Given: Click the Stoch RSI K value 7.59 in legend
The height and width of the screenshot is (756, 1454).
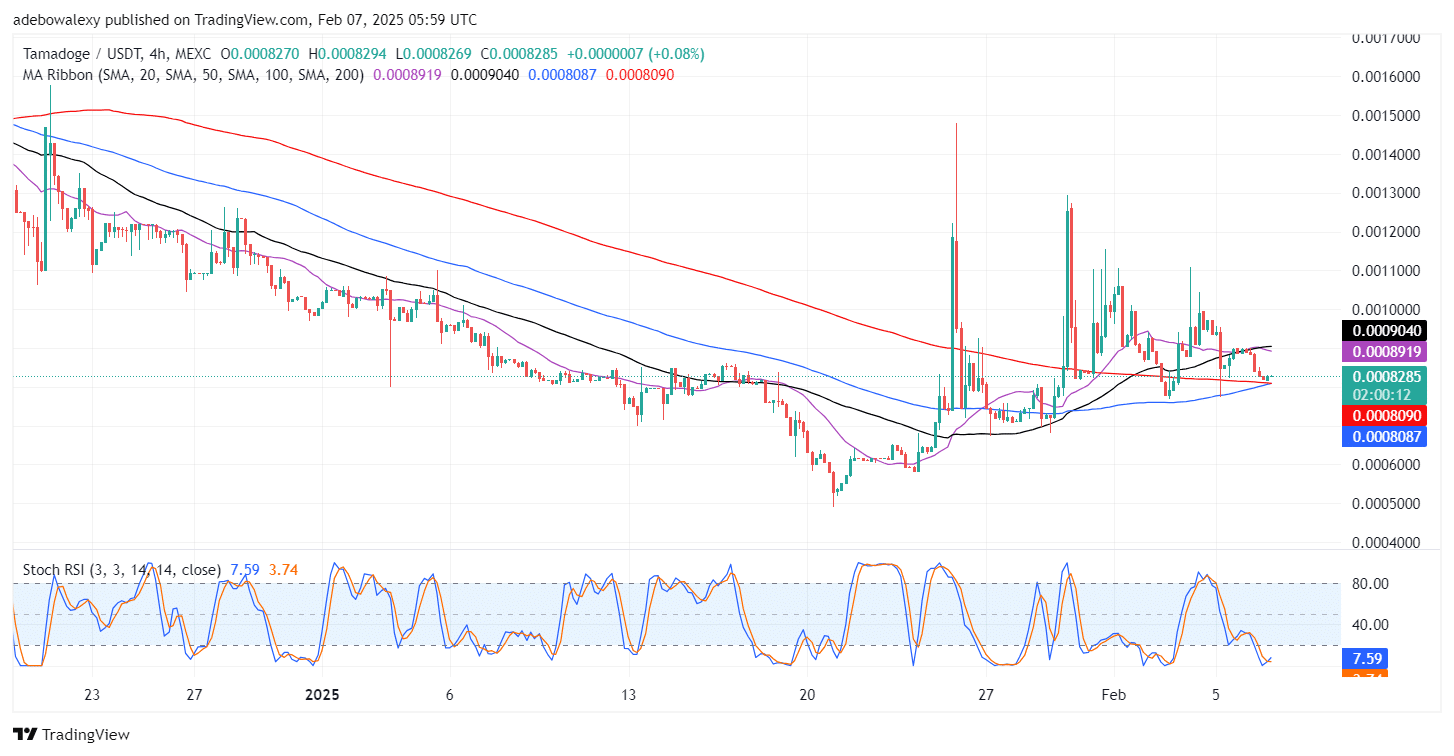Looking at the screenshot, I should point(245,570).
